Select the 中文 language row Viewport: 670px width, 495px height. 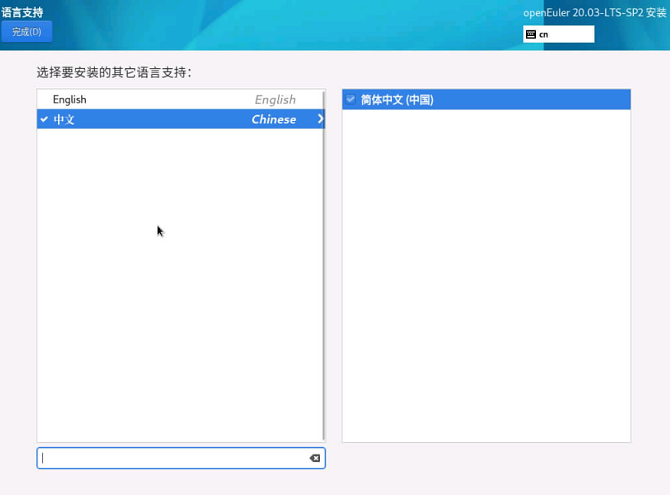click(150, 119)
